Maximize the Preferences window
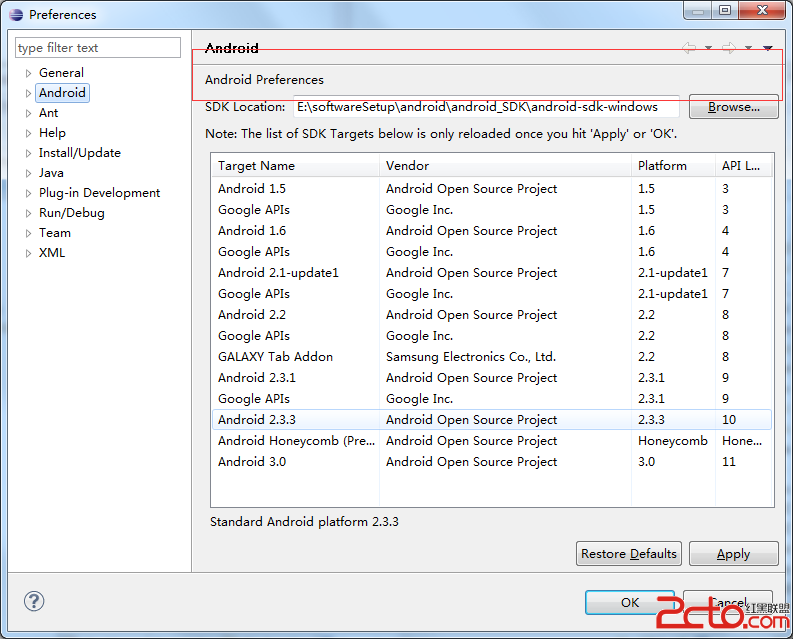 725,10
